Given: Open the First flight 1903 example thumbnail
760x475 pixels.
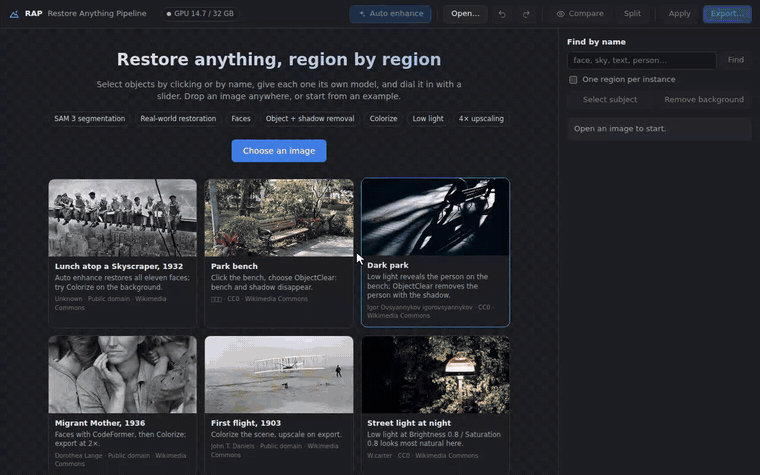Looking at the screenshot, I should click(x=279, y=375).
